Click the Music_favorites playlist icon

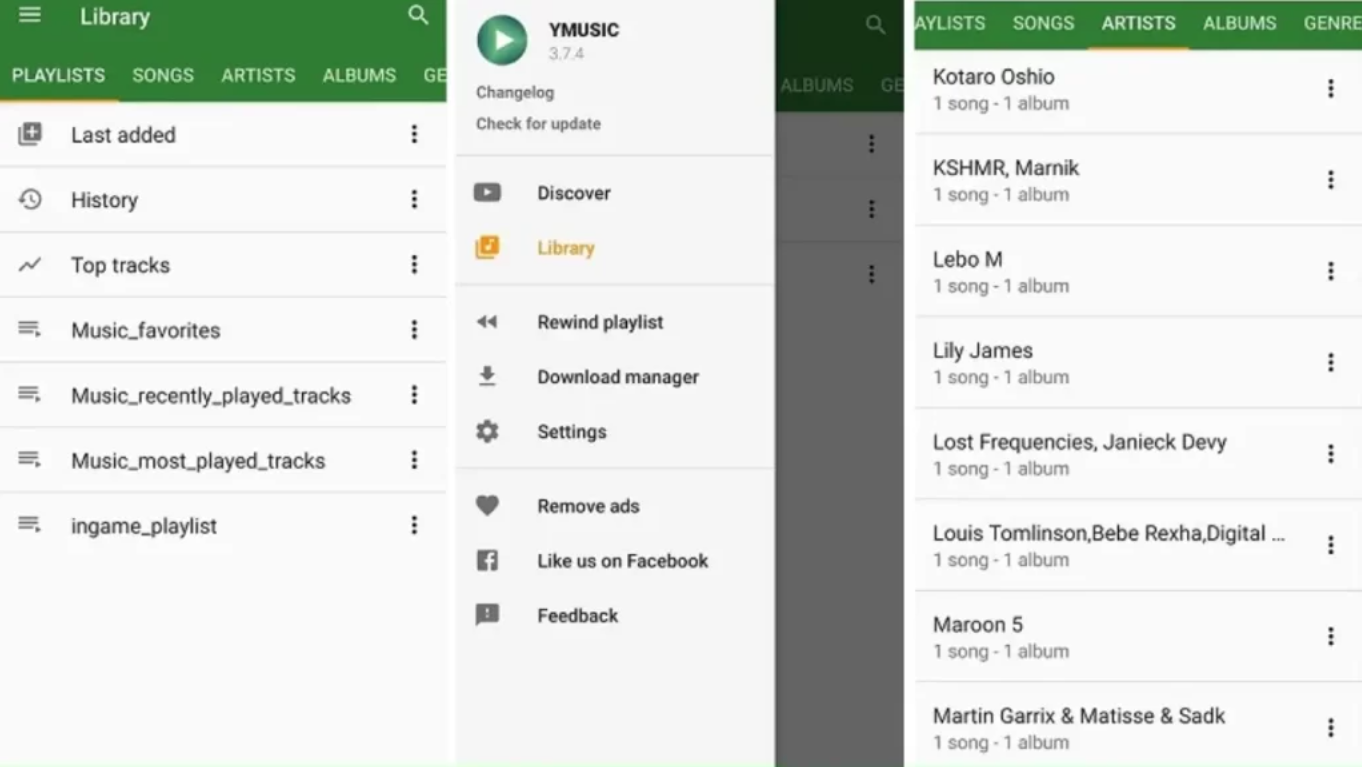(x=30, y=329)
